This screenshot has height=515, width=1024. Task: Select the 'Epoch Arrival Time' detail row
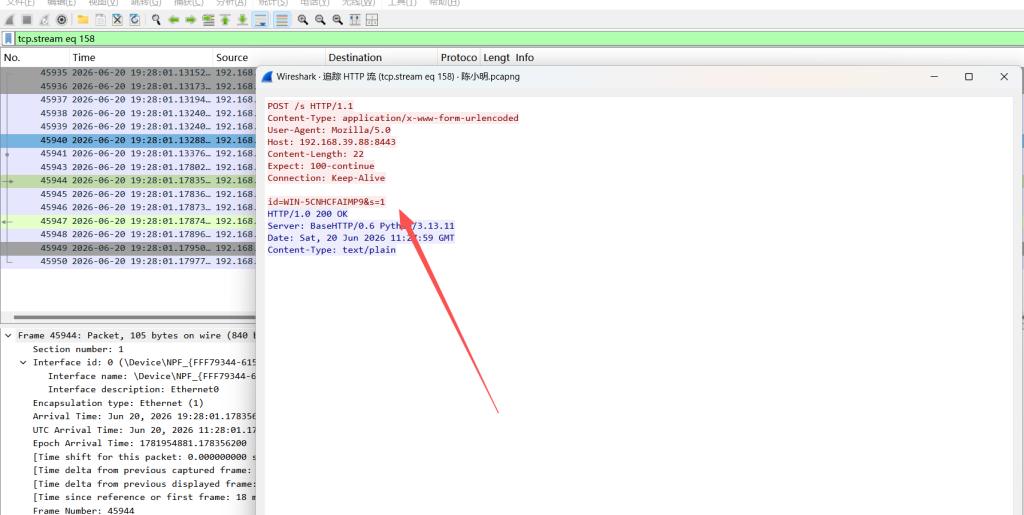[x=140, y=443]
